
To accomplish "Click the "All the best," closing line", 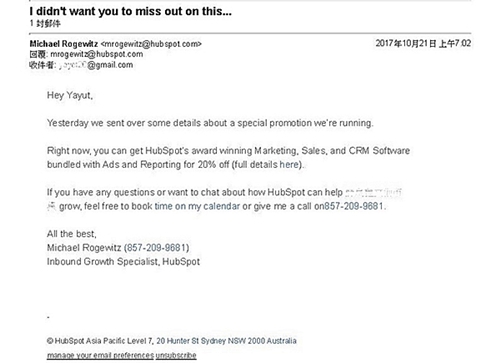I will tap(72, 234).
